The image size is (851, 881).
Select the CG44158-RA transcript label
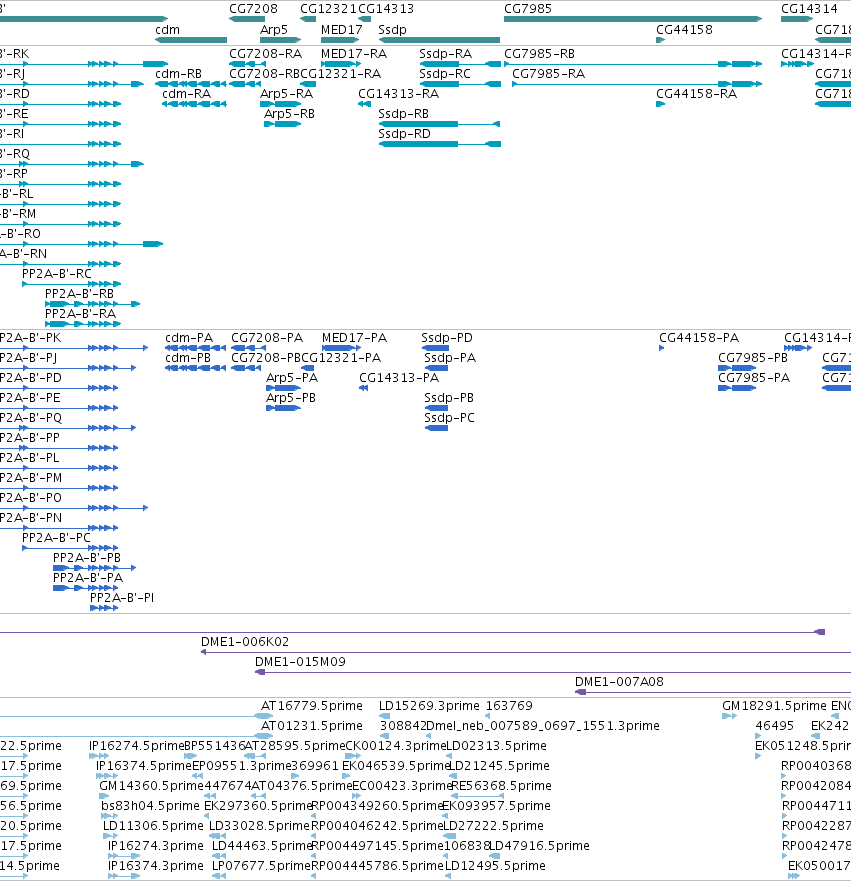[x=697, y=94]
